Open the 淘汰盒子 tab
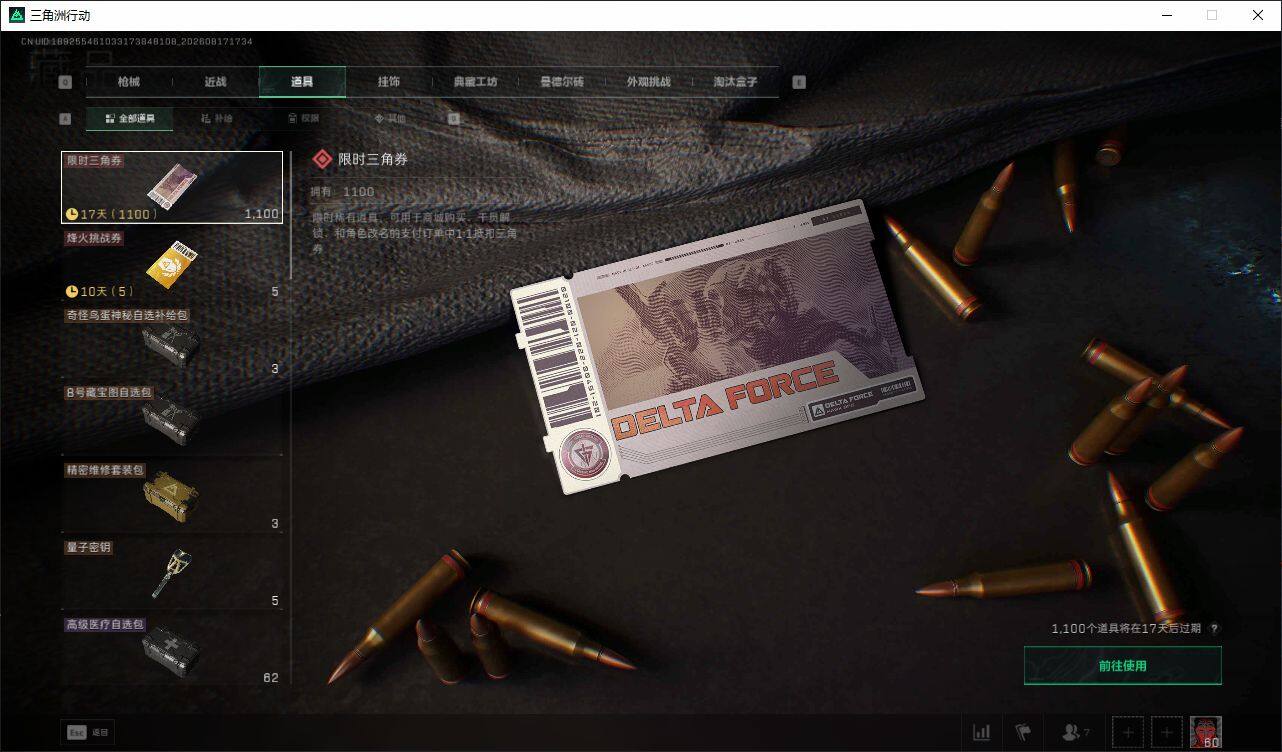This screenshot has height=752, width=1282. [735, 82]
